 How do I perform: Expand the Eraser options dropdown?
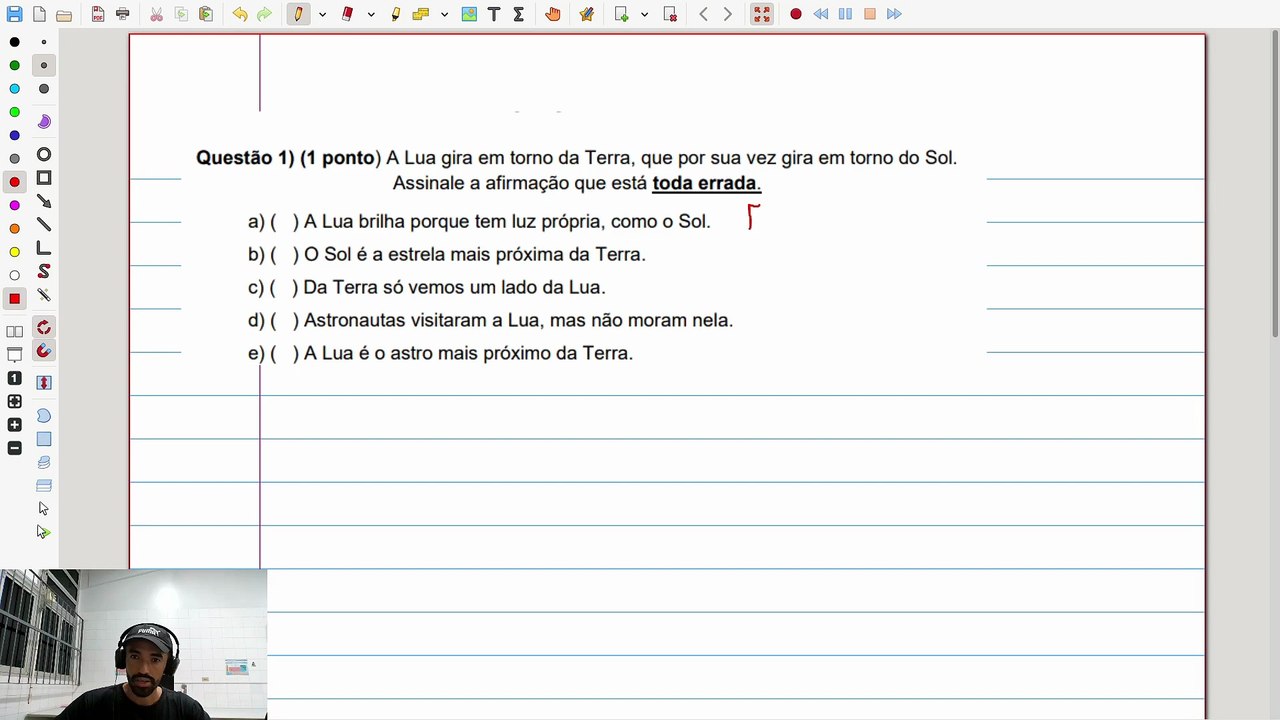click(371, 14)
